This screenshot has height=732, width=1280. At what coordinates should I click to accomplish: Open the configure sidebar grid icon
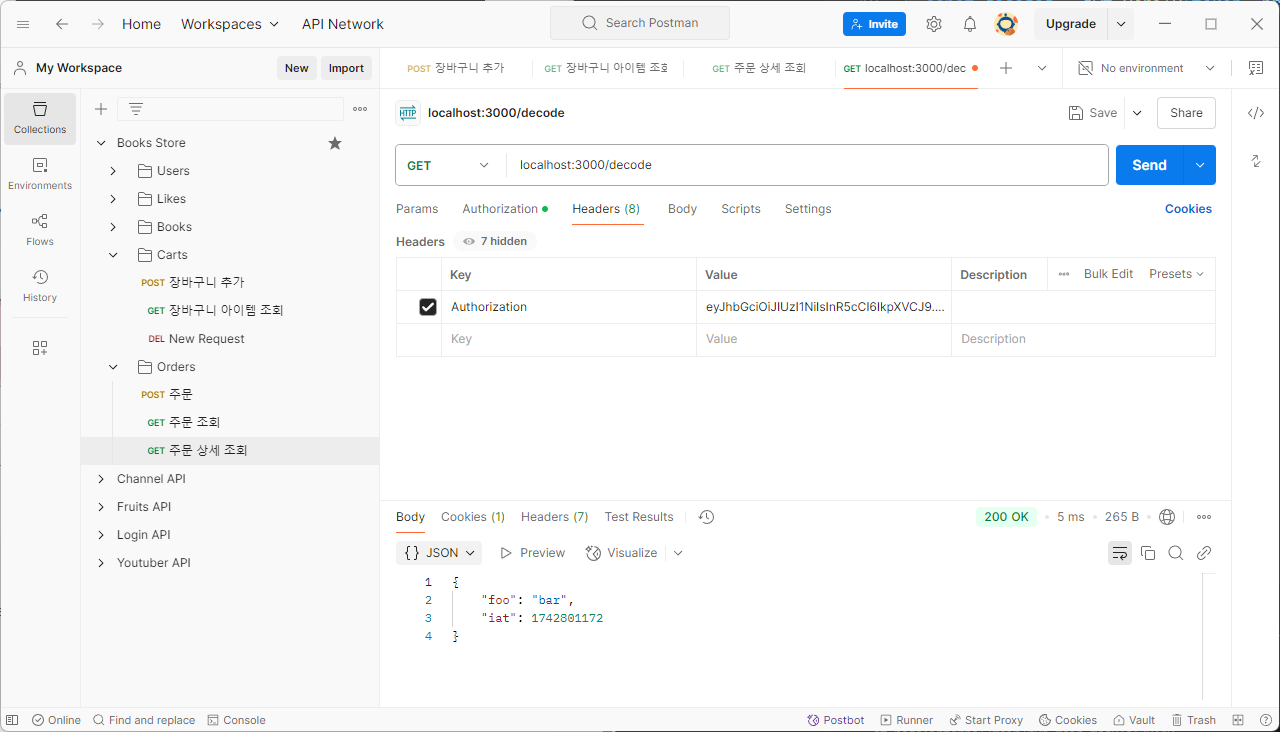tap(40, 348)
